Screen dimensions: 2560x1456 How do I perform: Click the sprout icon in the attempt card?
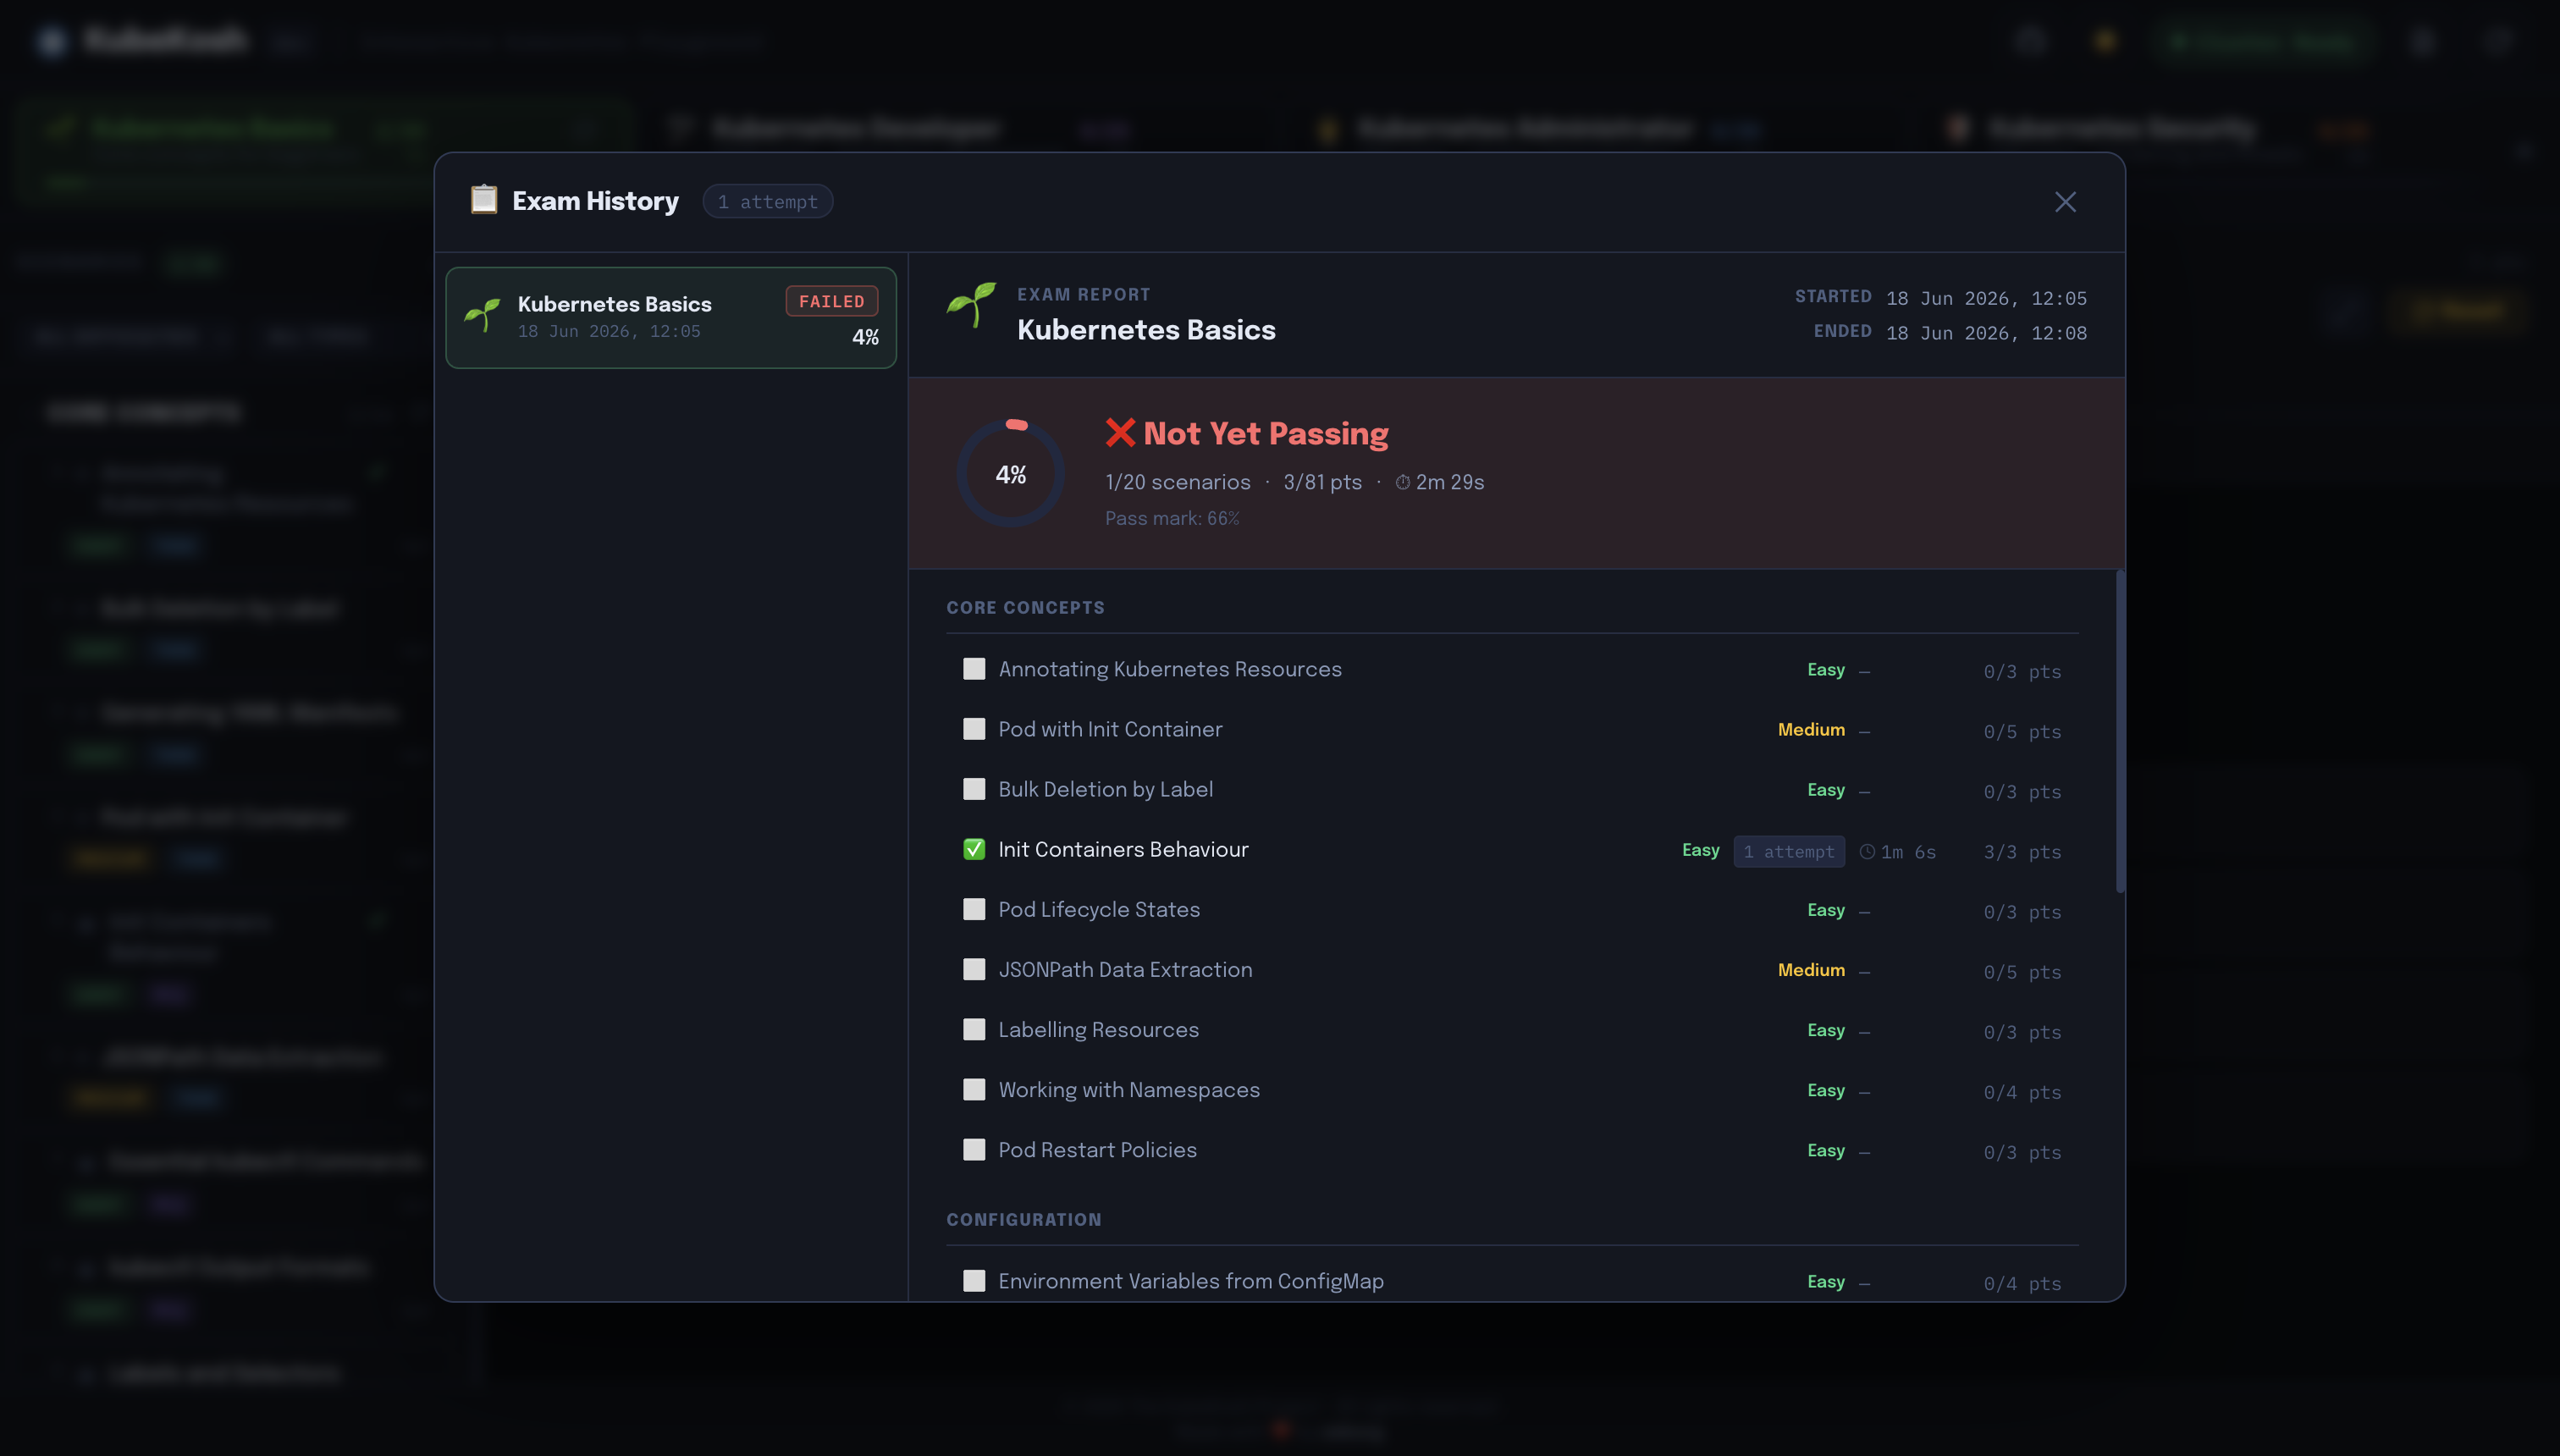(x=482, y=316)
